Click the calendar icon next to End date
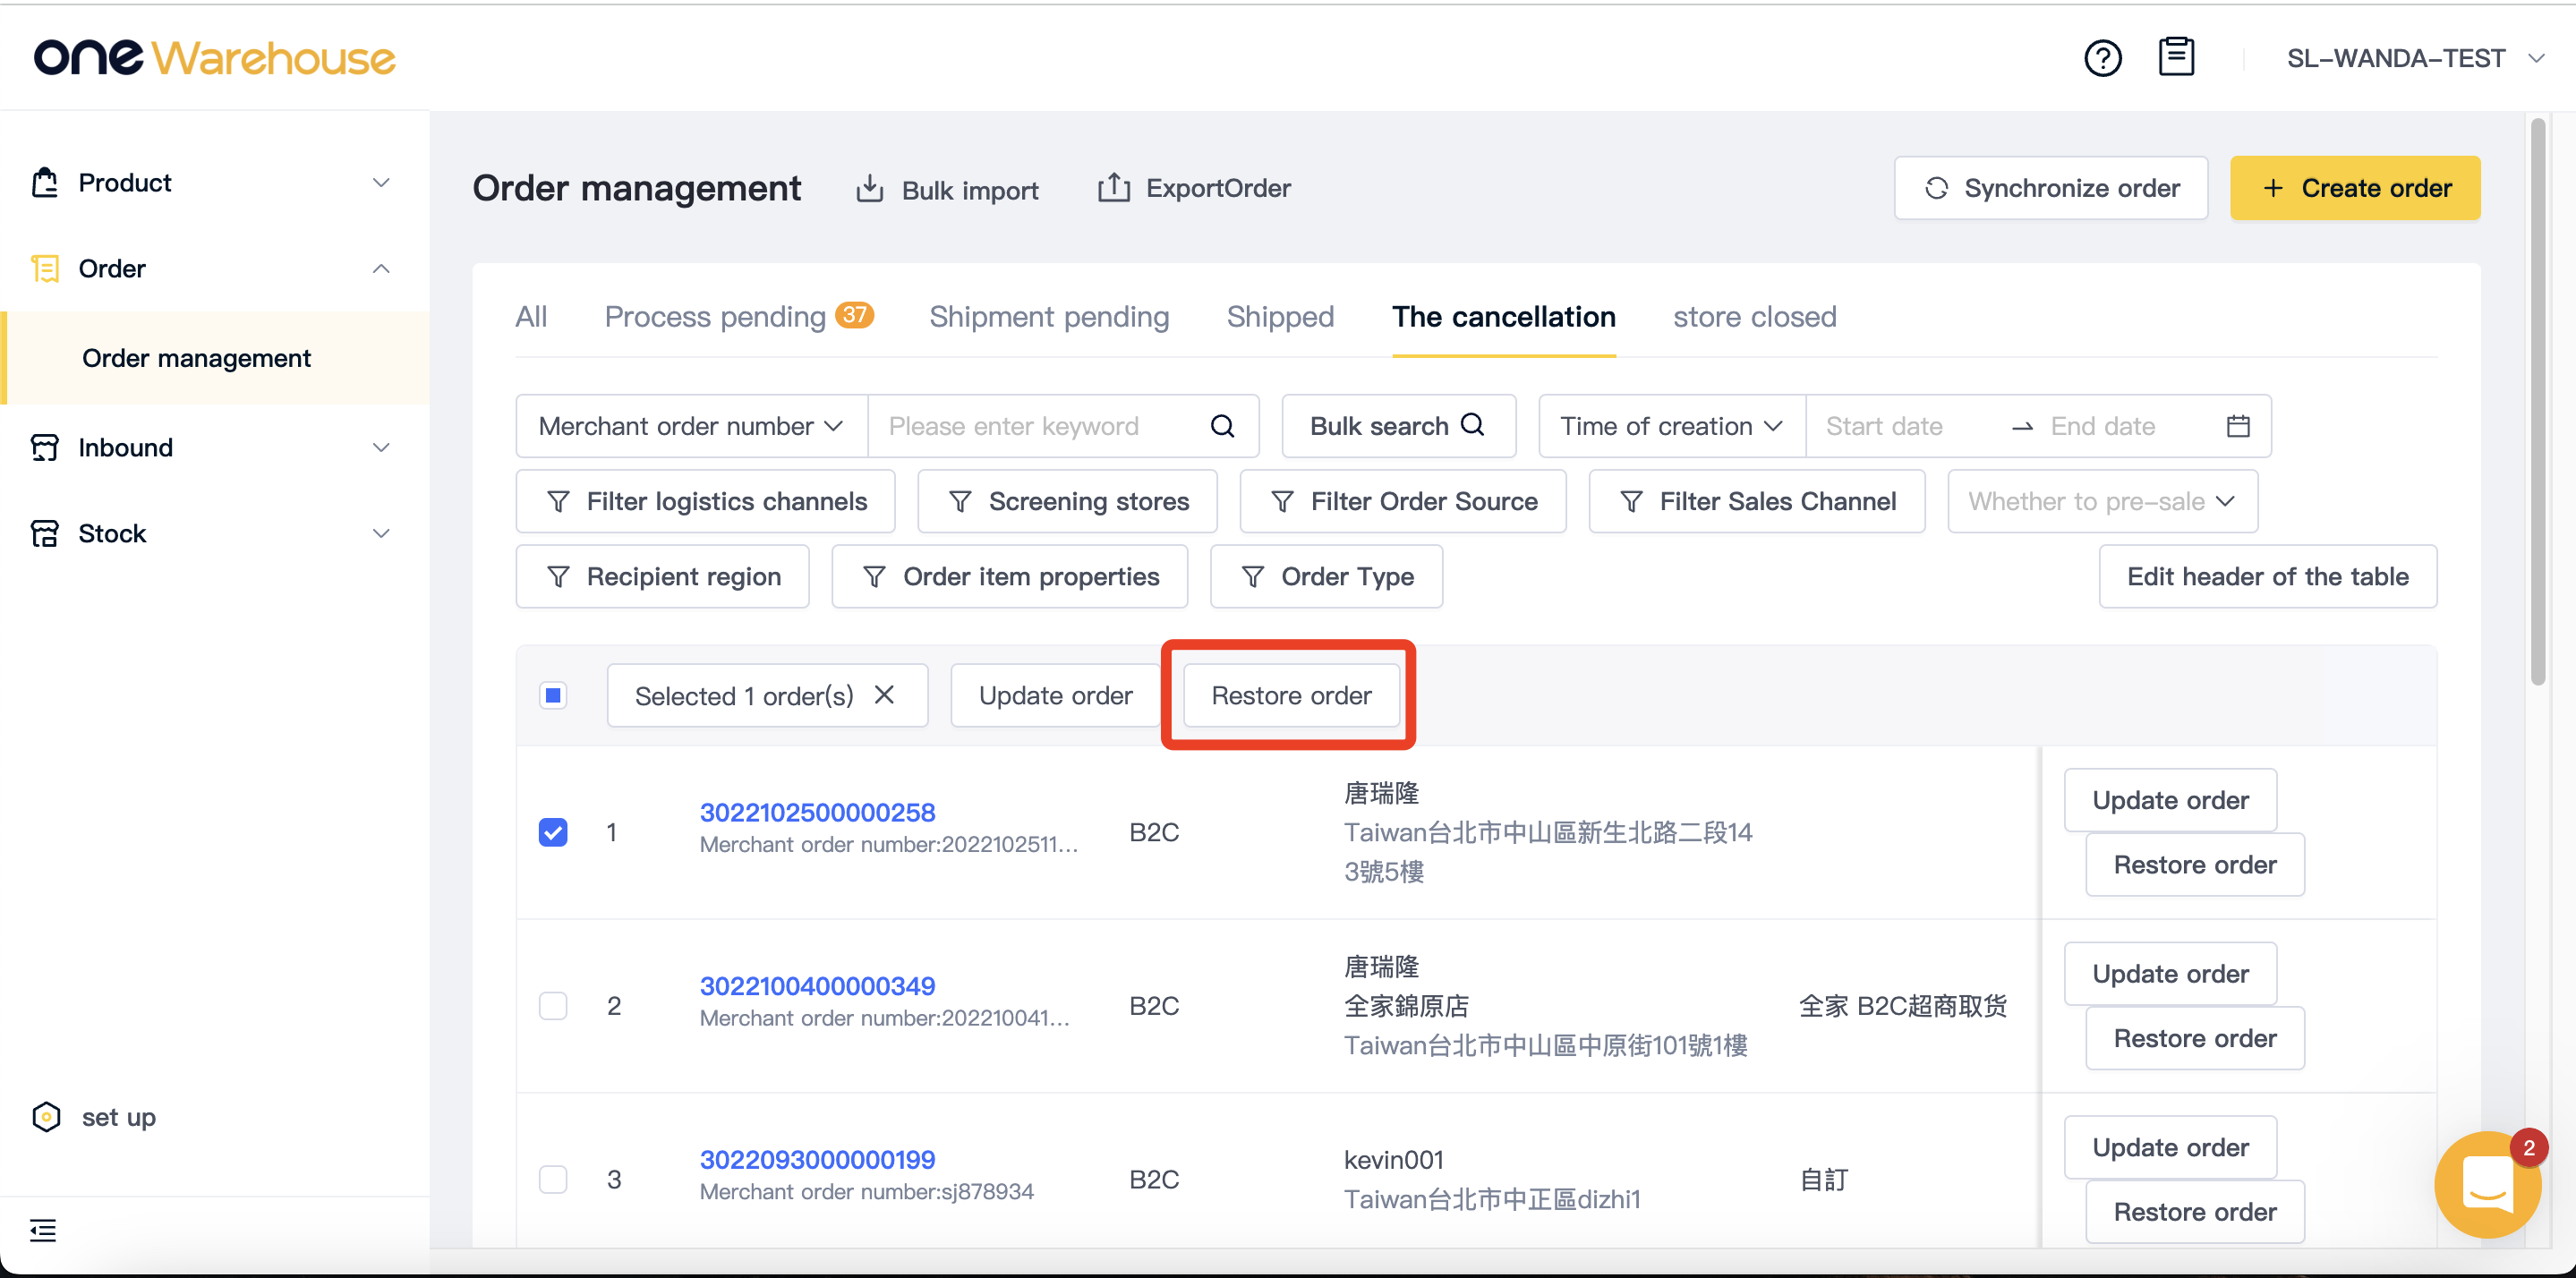The image size is (2576, 1278). tap(2239, 425)
